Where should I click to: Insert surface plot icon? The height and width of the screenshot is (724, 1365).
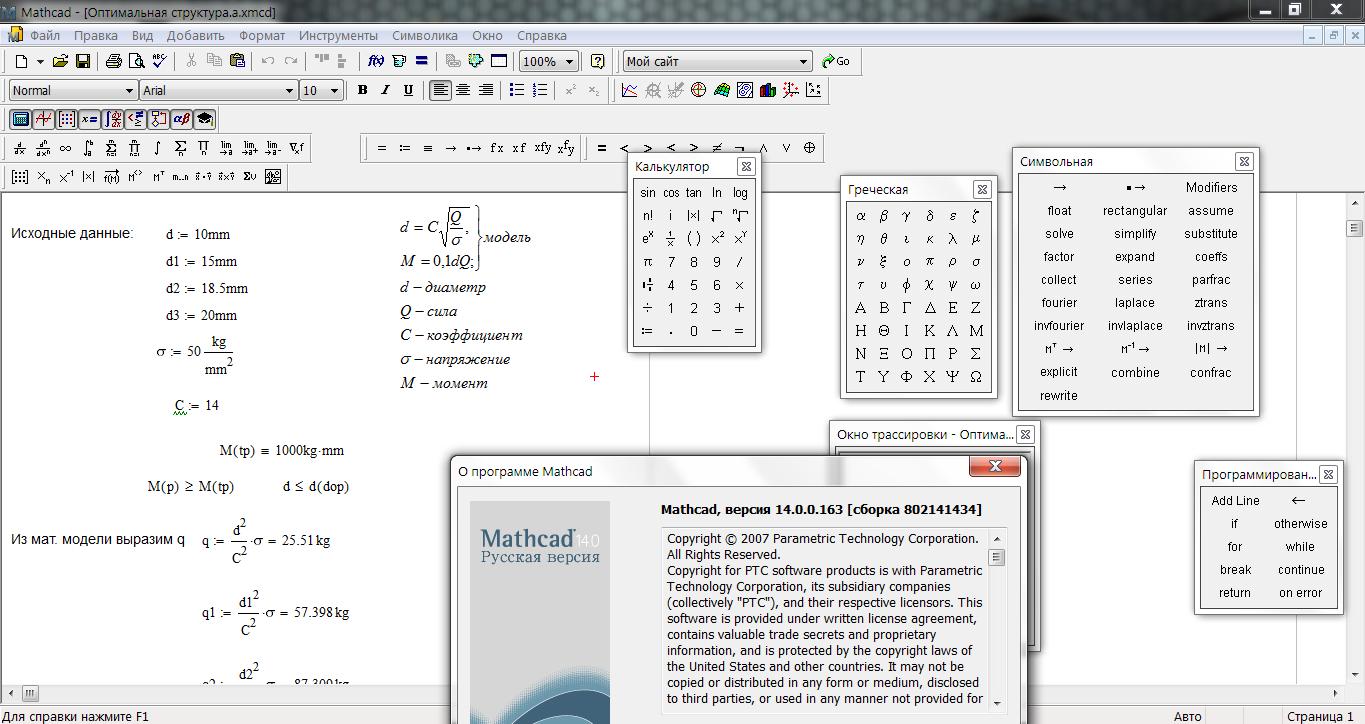pyautogui.click(x=721, y=90)
